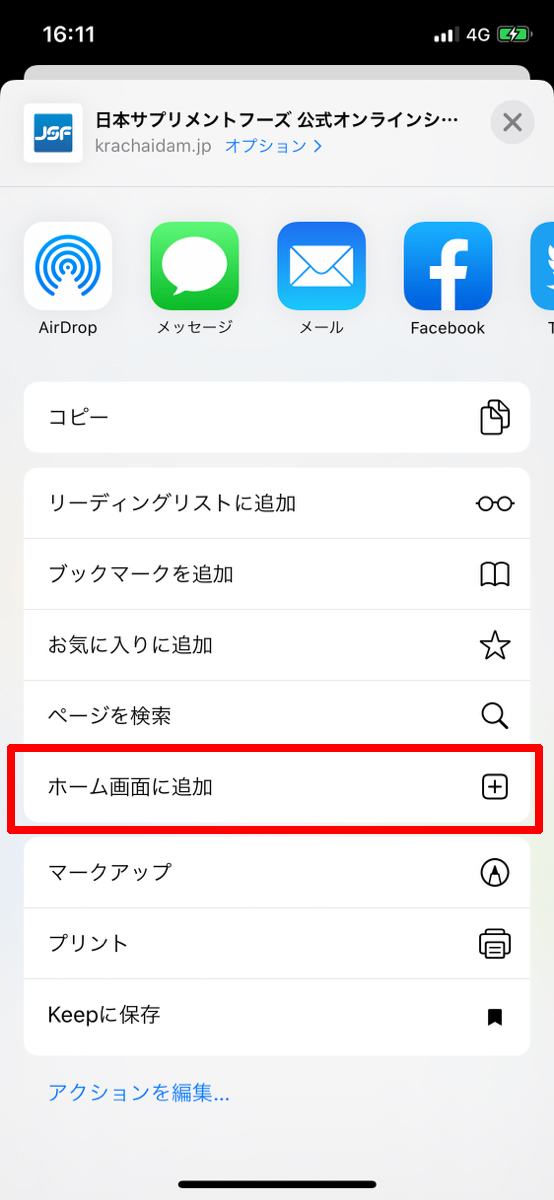Select ホーム画面に追加 menu entry
Viewport: 554px width, 1200px height.
277,787
